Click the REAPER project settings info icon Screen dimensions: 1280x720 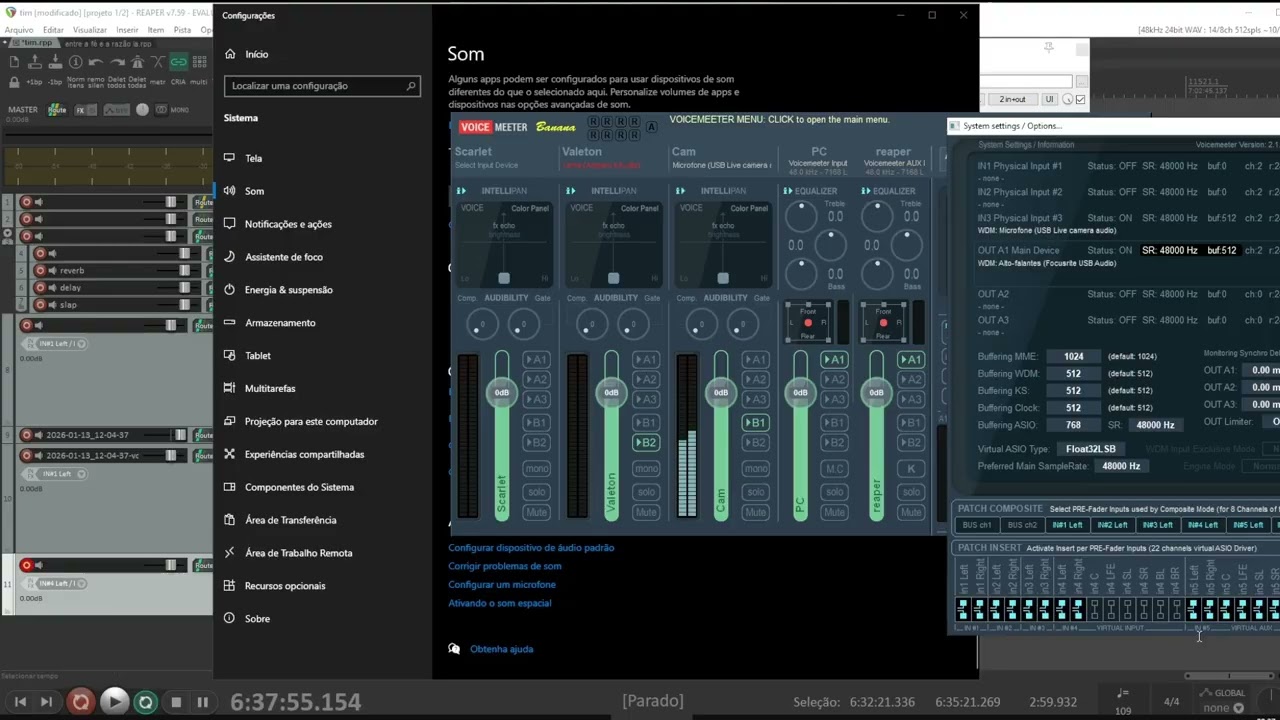pyautogui.click(x=75, y=62)
